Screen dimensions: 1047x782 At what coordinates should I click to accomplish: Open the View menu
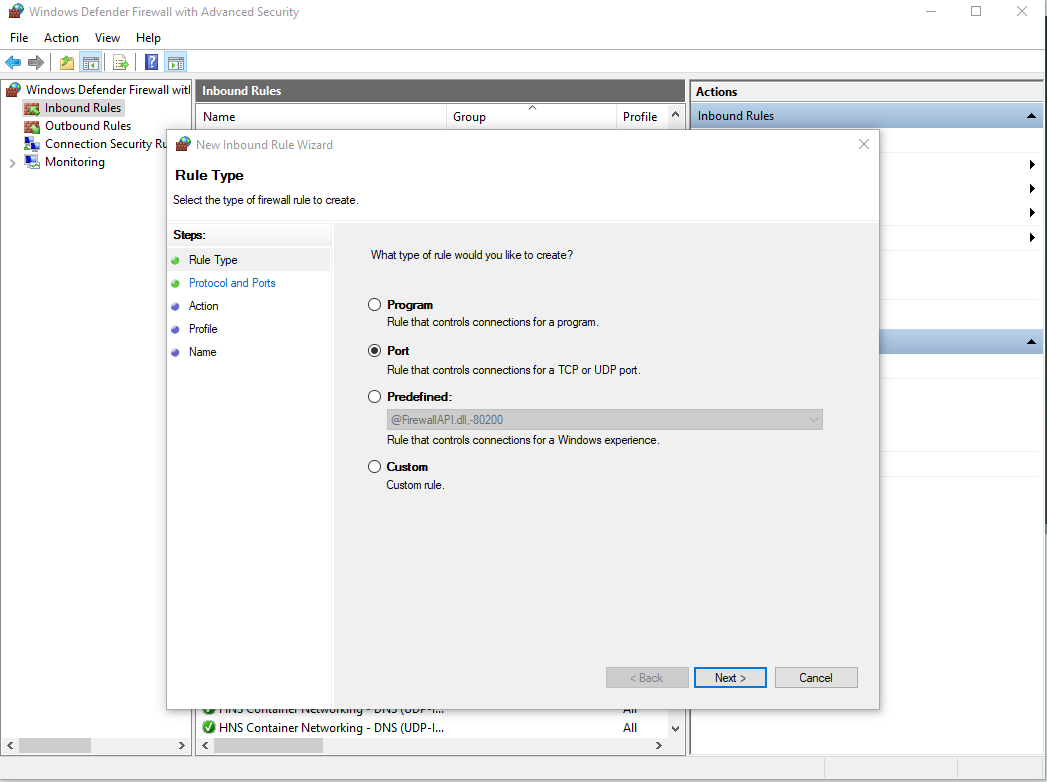click(107, 38)
